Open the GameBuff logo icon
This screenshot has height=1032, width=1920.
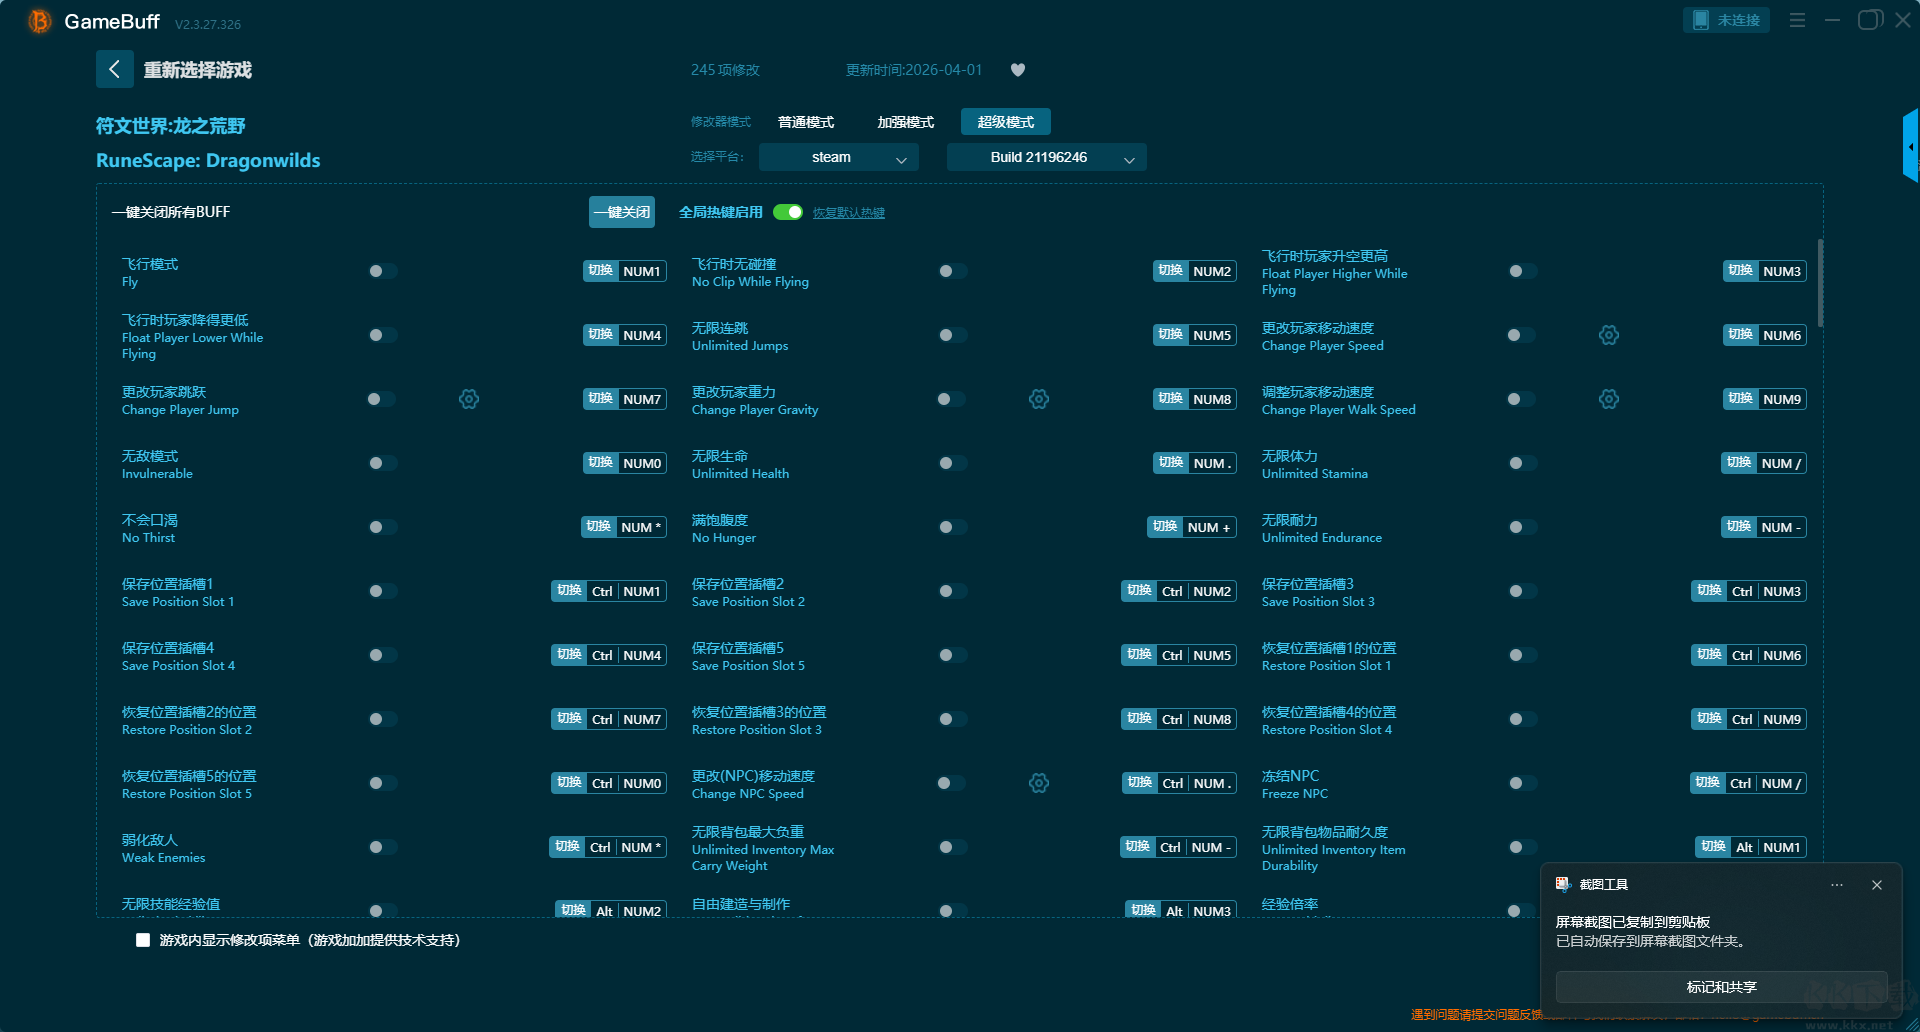(40, 21)
